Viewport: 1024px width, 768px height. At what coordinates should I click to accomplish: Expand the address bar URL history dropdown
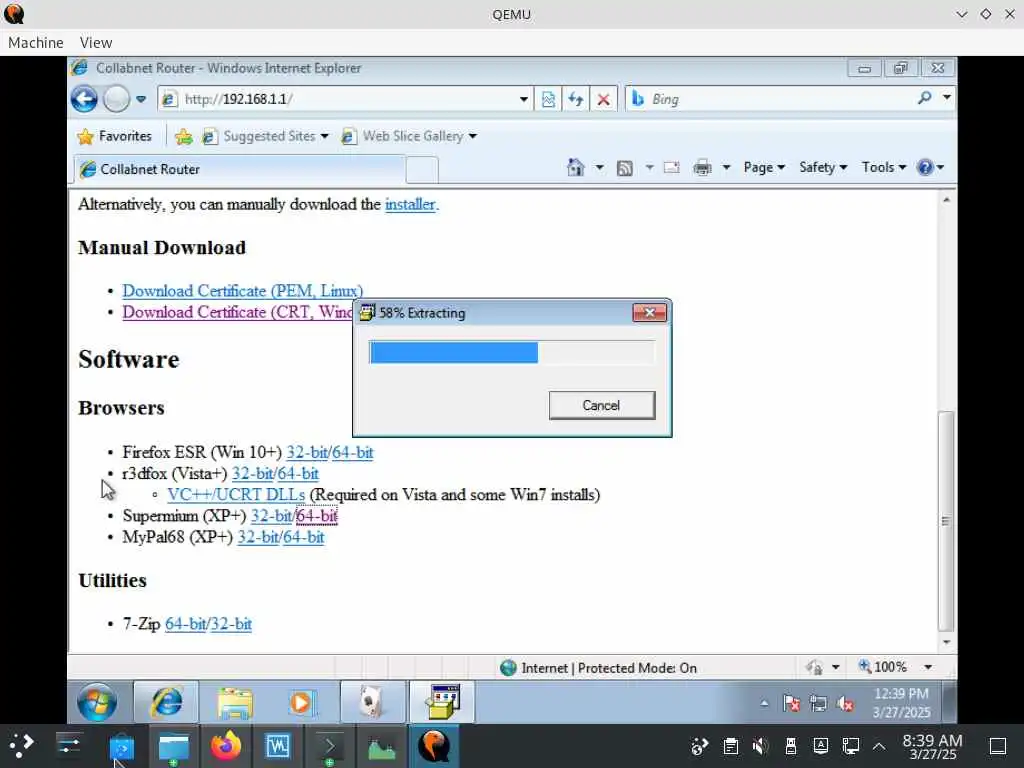(x=524, y=99)
